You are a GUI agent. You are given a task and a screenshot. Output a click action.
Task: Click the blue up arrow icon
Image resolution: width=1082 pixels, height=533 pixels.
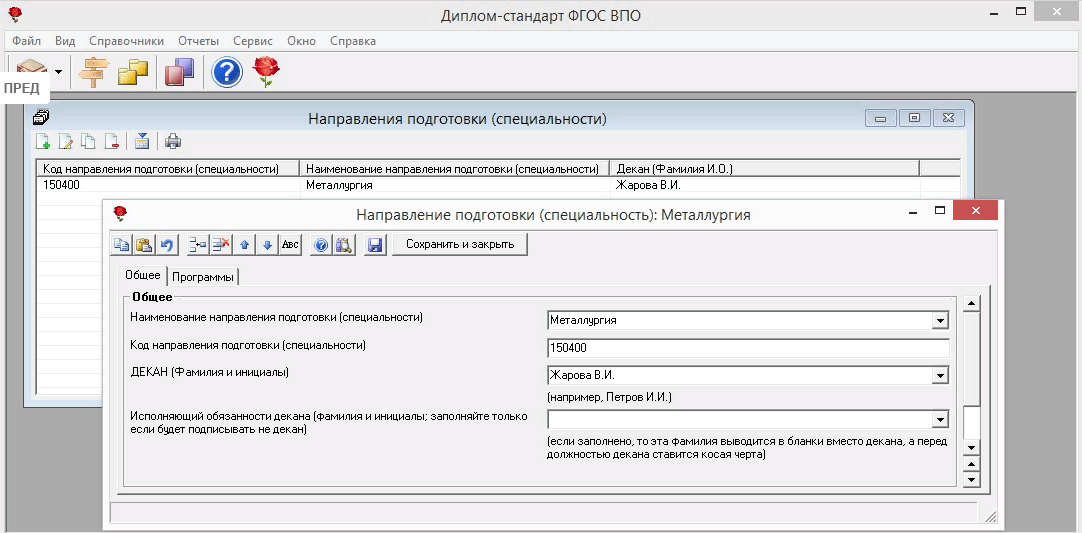click(x=245, y=245)
